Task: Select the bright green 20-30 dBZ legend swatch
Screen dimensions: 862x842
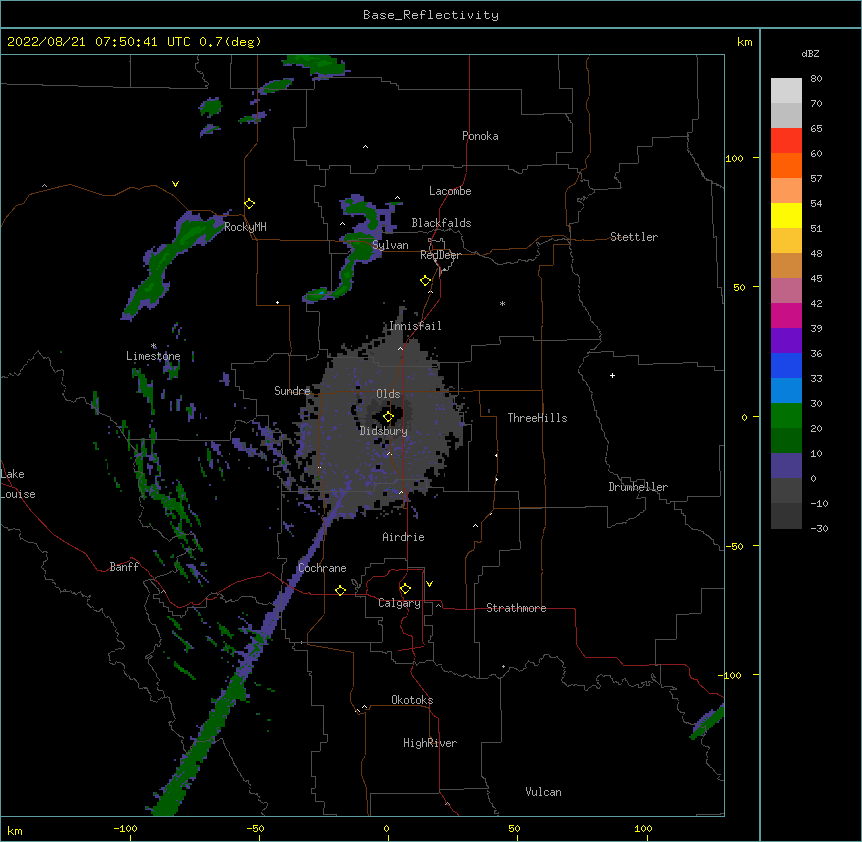Action: pos(786,416)
